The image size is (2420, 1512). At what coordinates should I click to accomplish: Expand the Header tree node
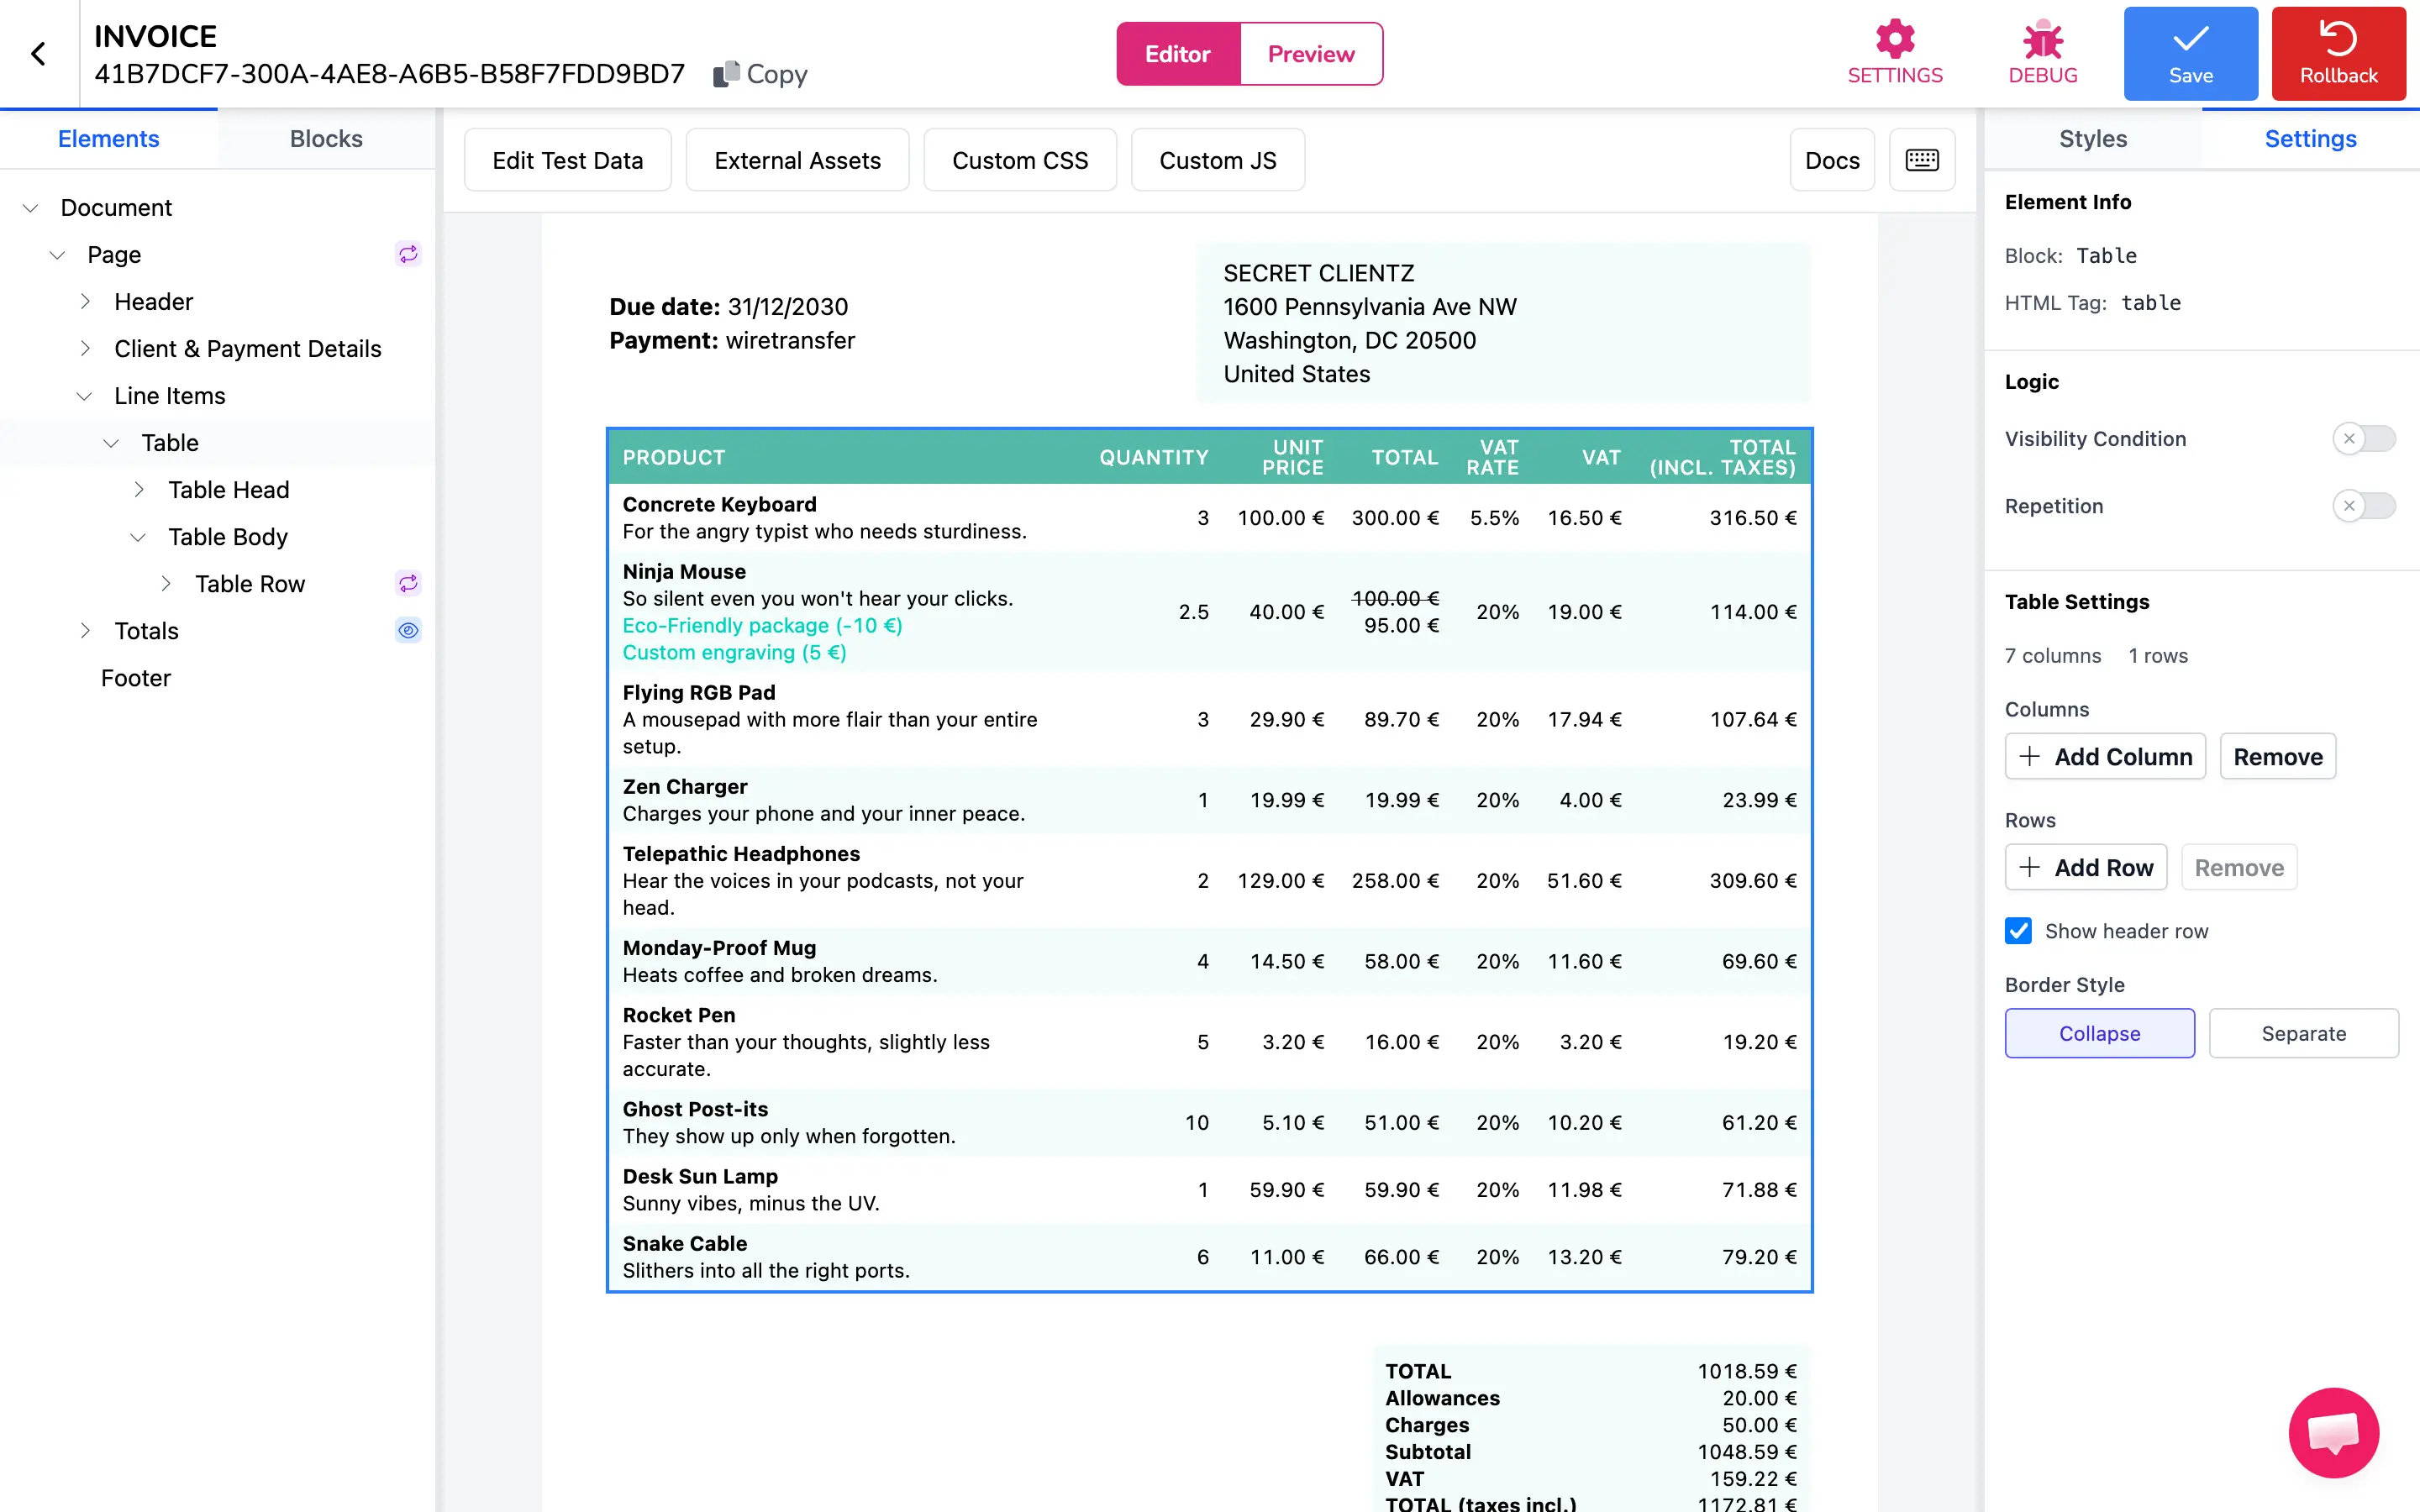(85, 301)
